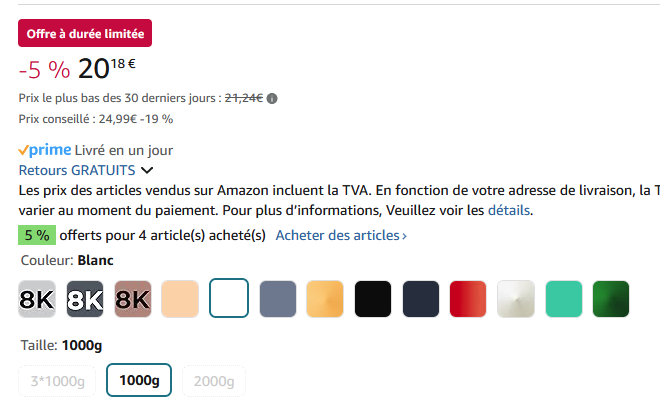Image resolution: width=660 pixels, height=399 pixels.
Task: Choose the 2000g size option
Action: click(214, 381)
